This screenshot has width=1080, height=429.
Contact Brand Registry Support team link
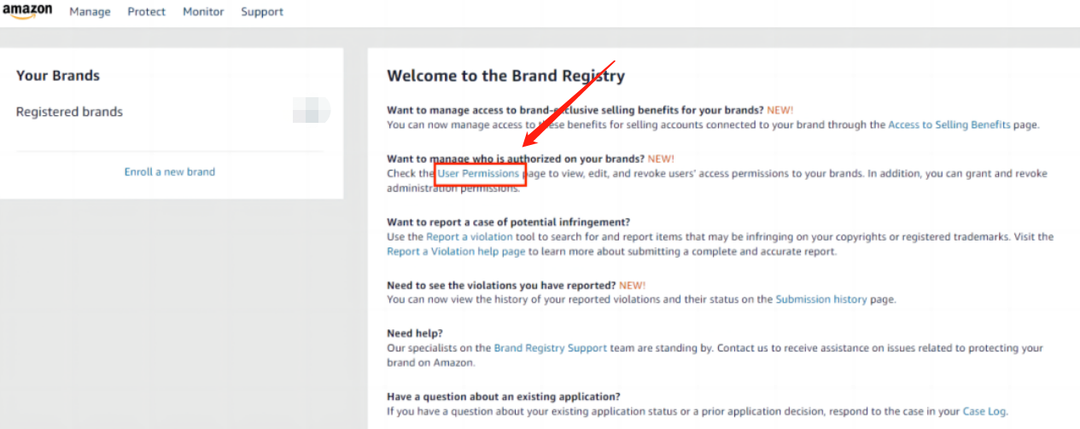550,348
